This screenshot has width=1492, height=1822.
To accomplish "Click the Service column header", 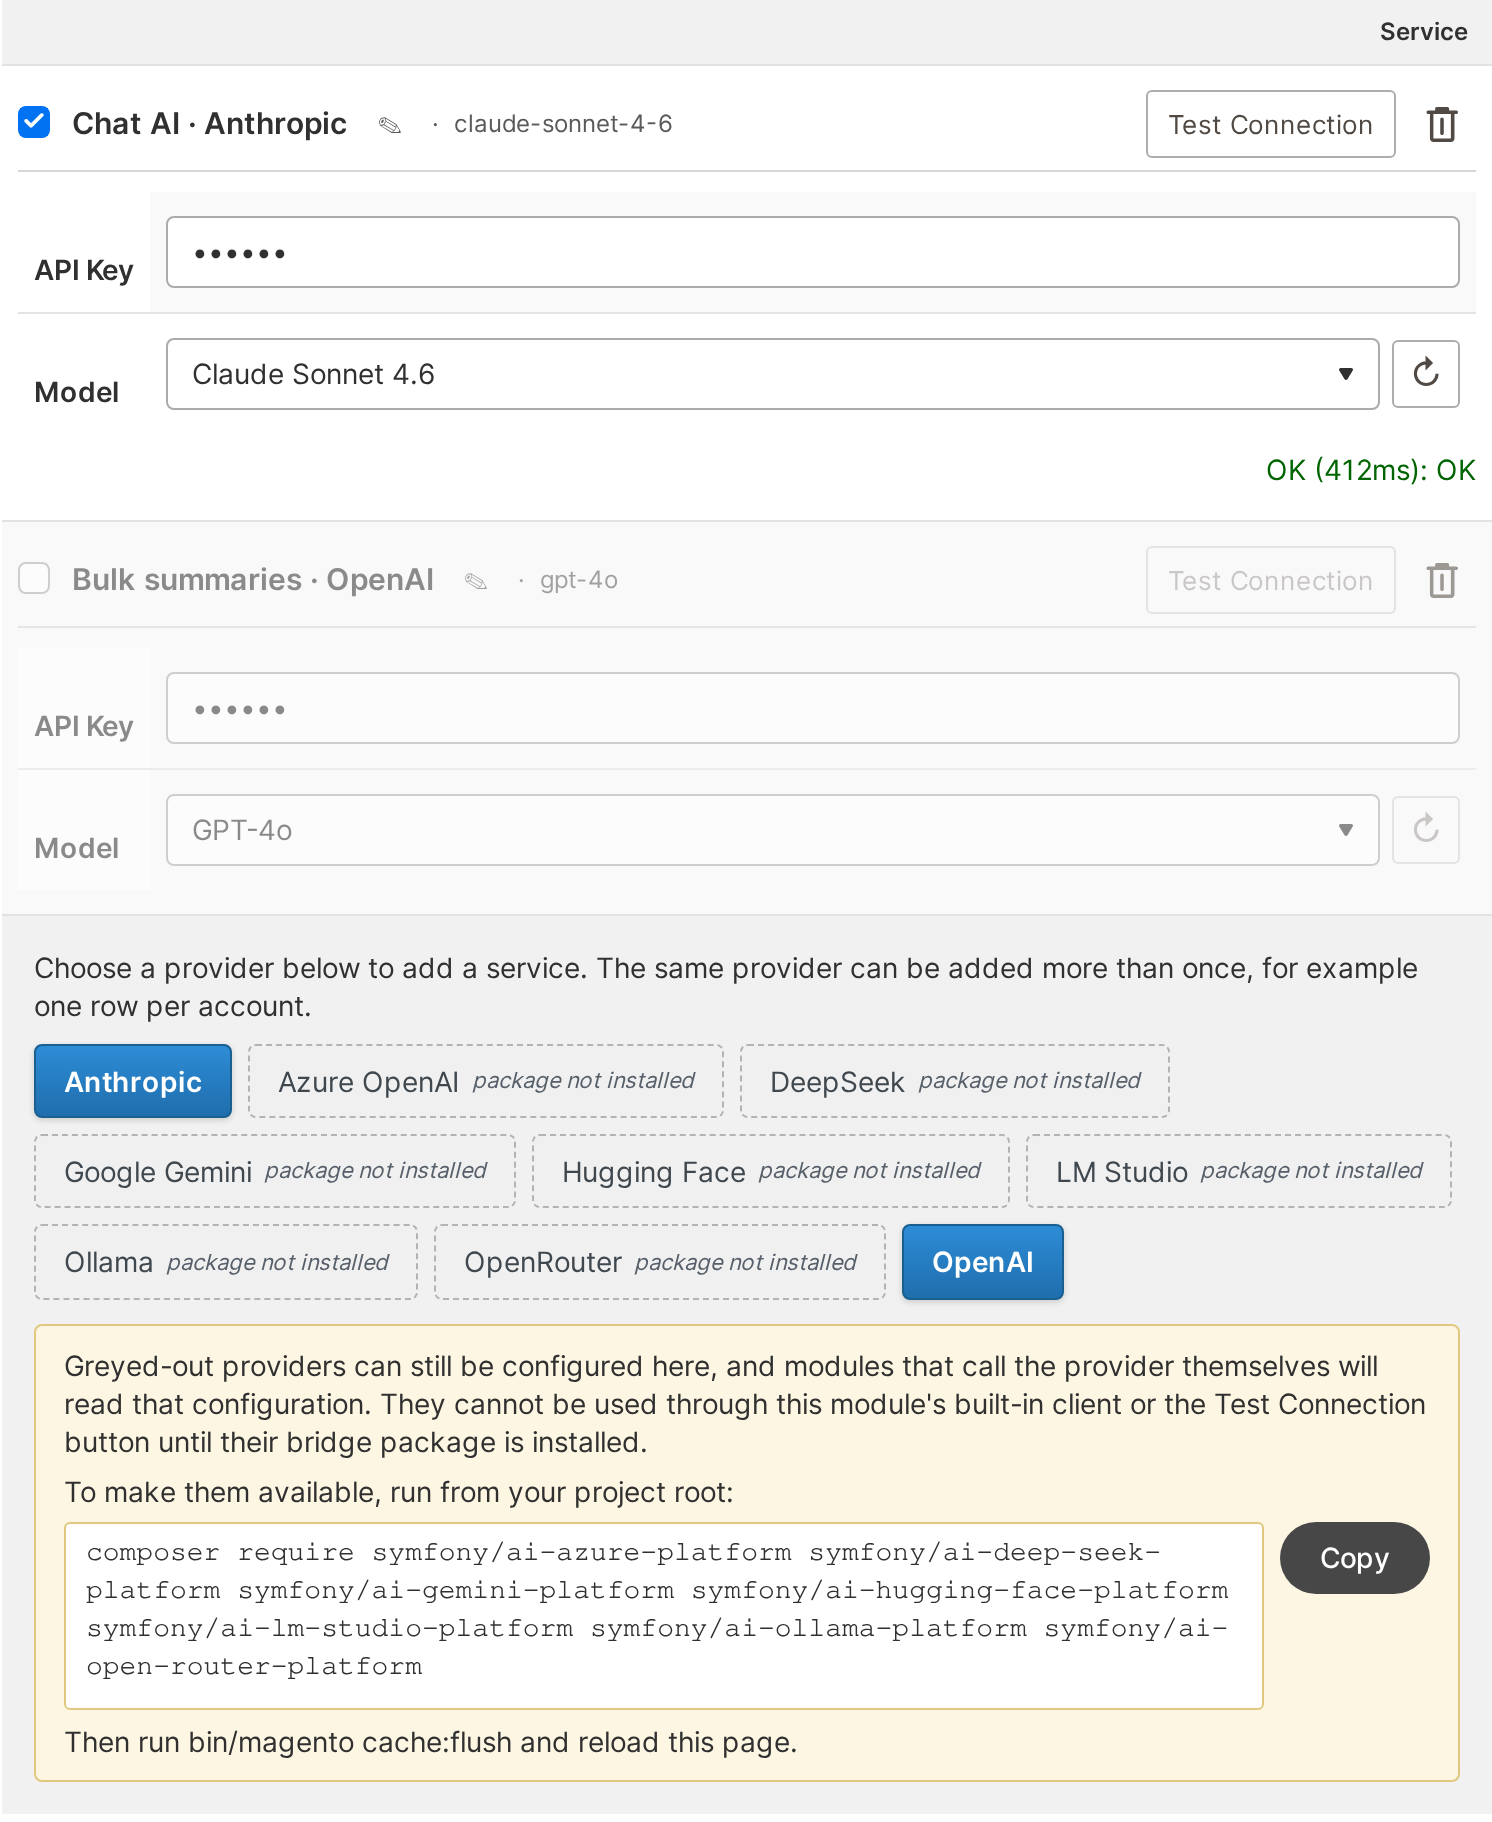I will (x=1423, y=32).
